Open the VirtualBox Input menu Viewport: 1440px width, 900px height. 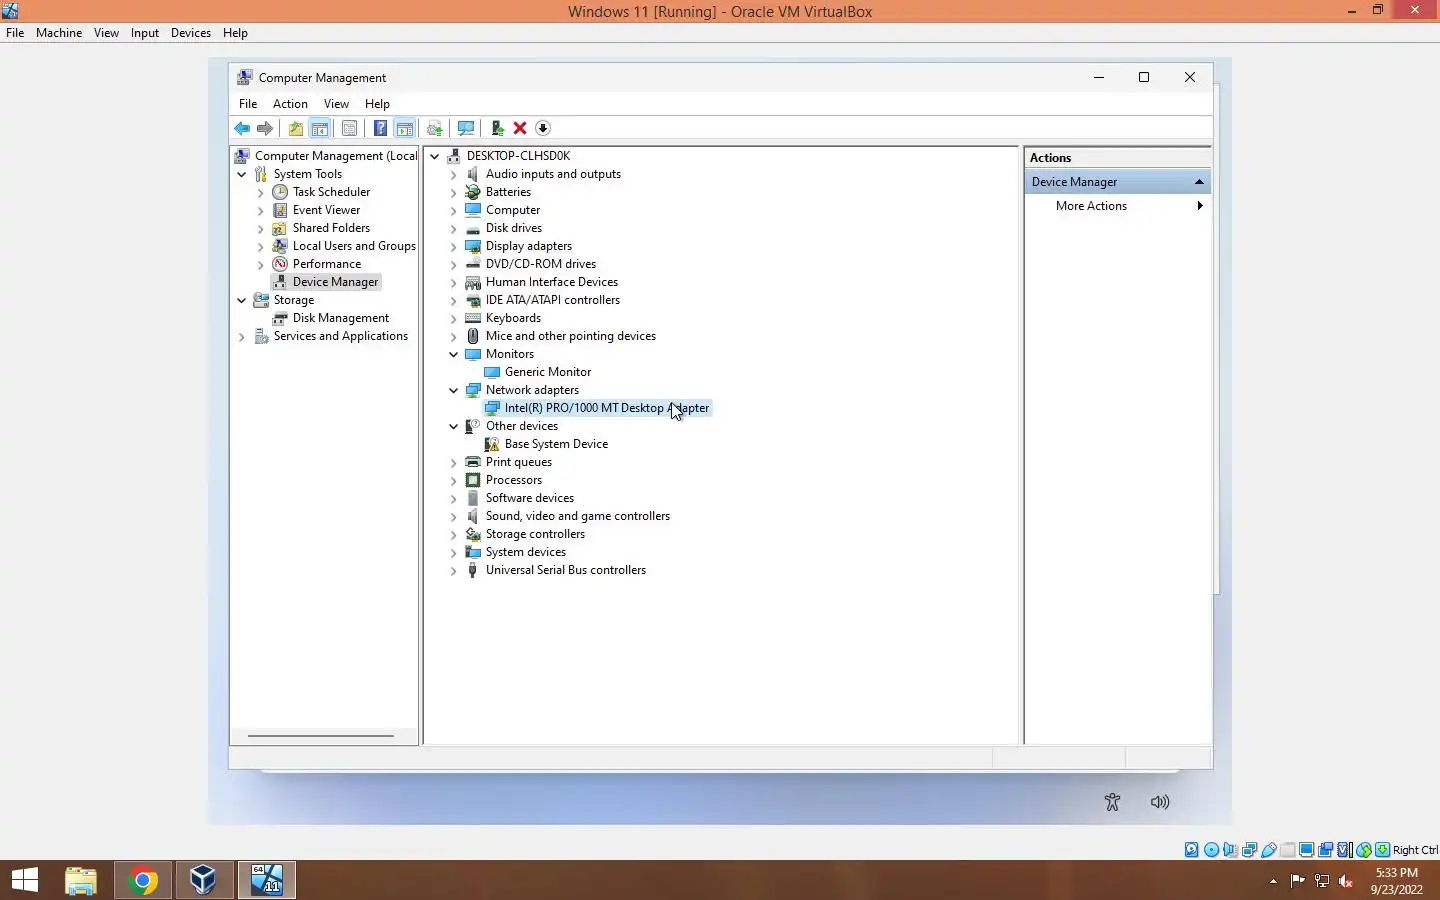(144, 33)
